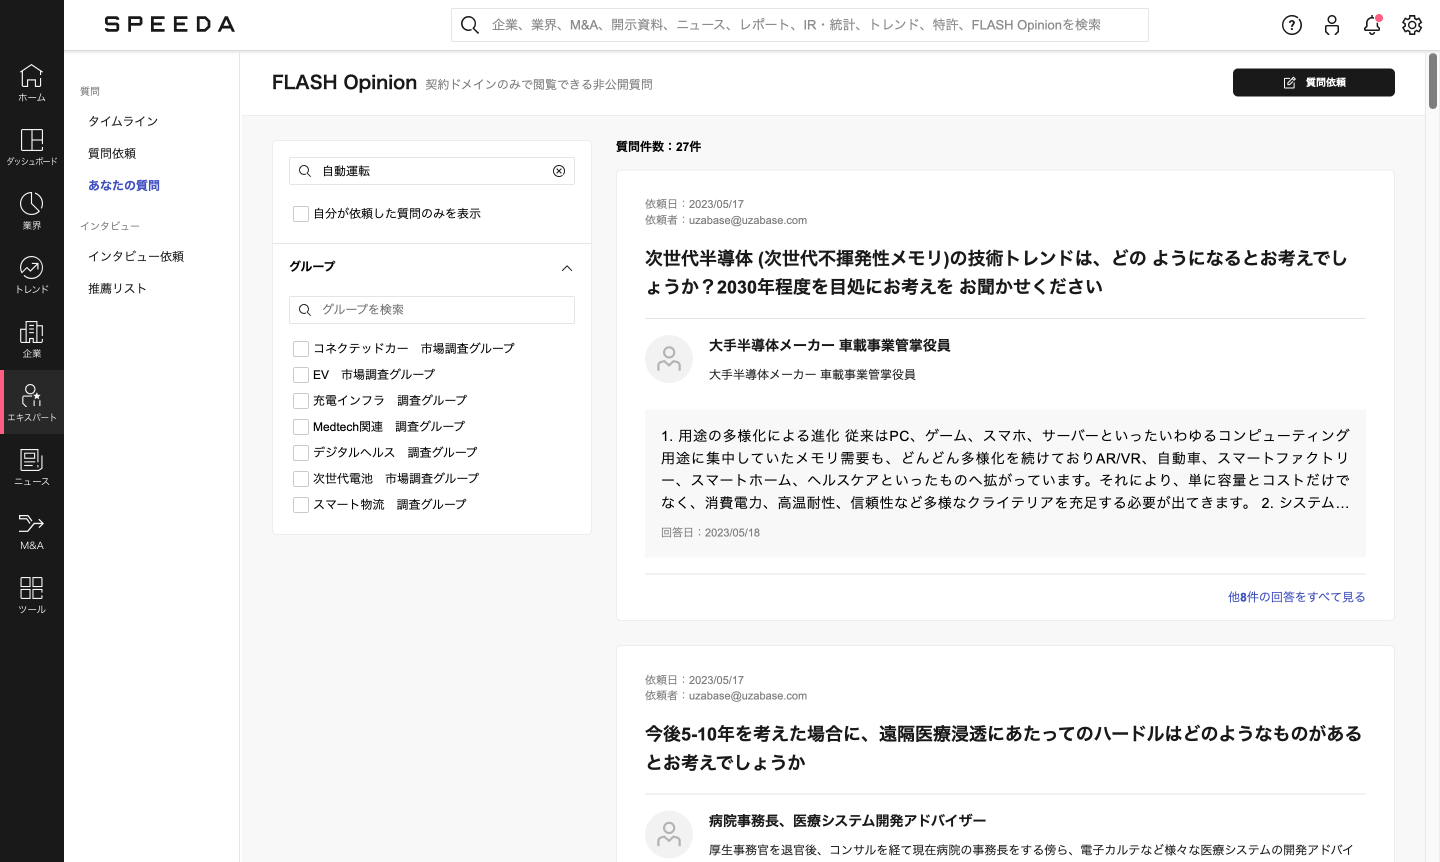Open 他8件の回答をすべて見る link
Screen dimensions: 1440x862
point(1296,597)
